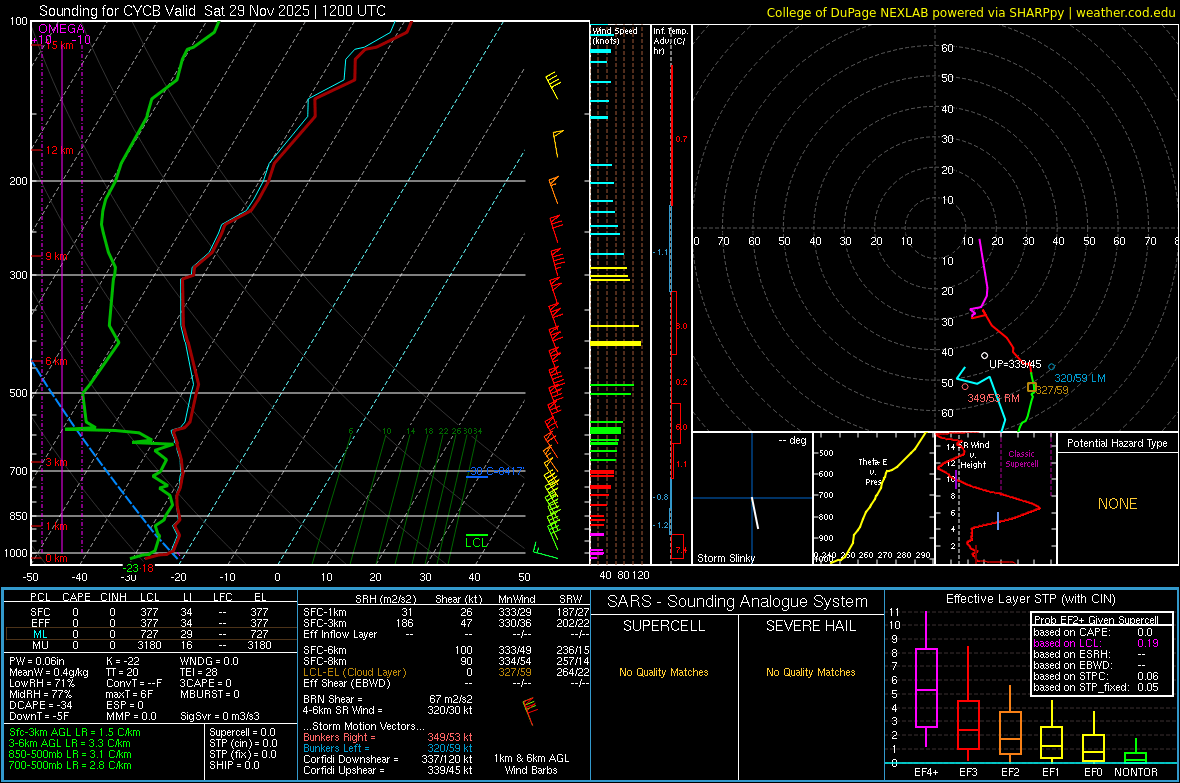The width and height of the screenshot is (1180, 783).
Task: Click the Corfidi Upshear 339/45 kt value
Action: [x=450, y=770]
